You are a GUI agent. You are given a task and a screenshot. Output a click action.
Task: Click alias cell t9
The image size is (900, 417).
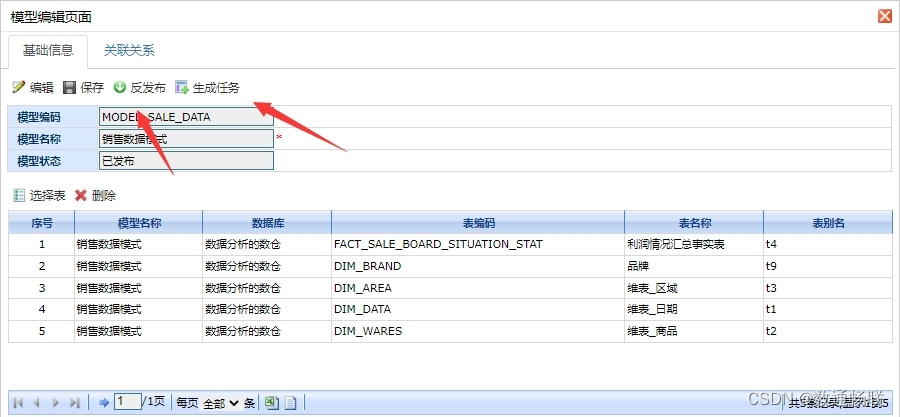828,266
